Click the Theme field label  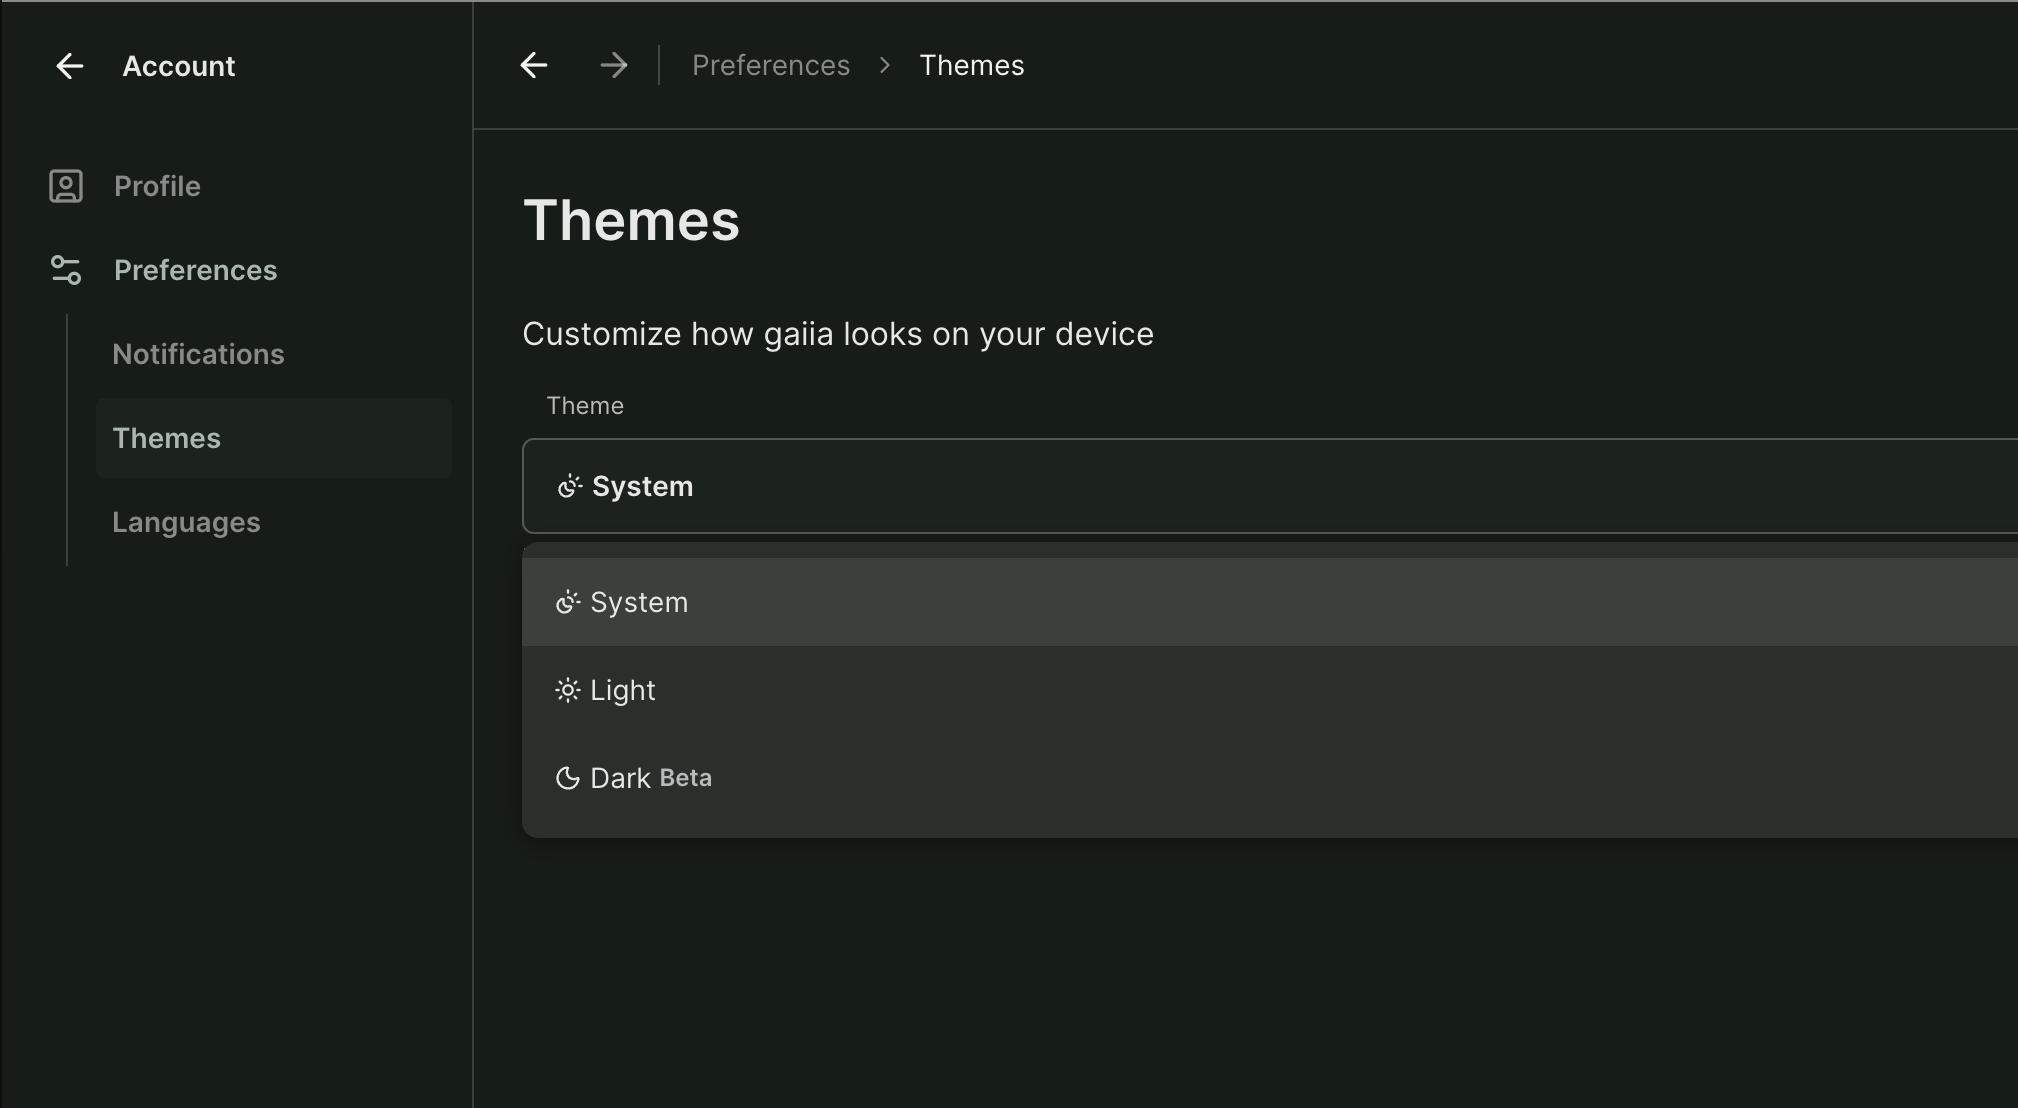coord(585,406)
